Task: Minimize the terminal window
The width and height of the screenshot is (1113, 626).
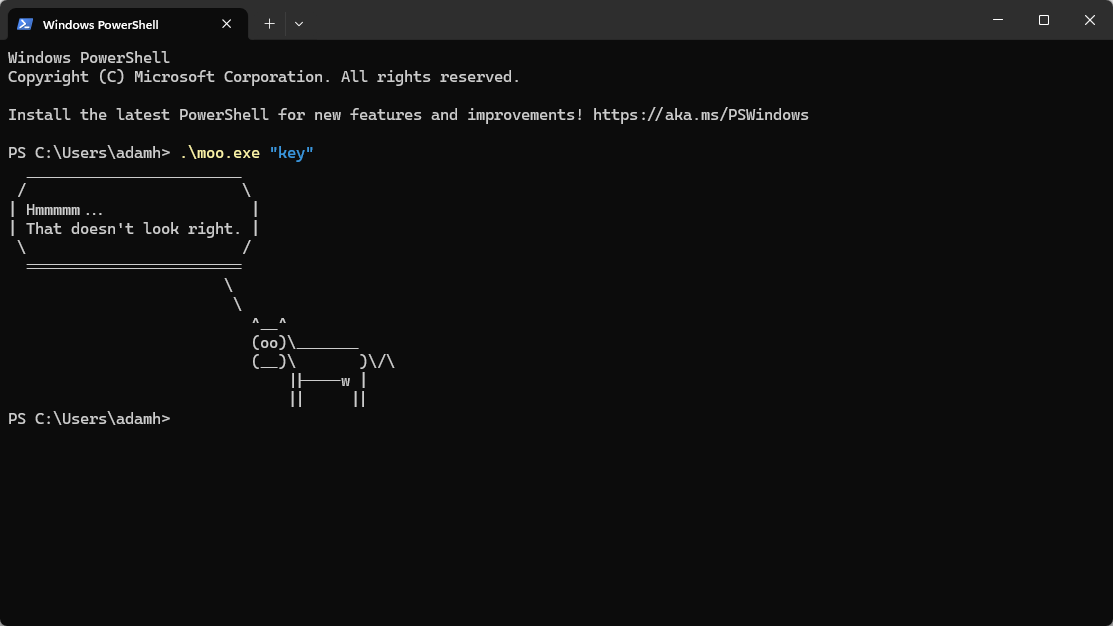Action: (998, 20)
